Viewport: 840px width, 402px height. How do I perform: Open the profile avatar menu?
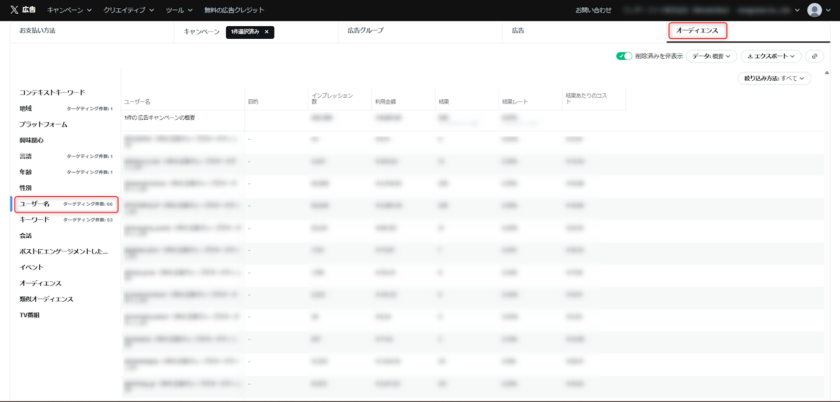(x=815, y=10)
